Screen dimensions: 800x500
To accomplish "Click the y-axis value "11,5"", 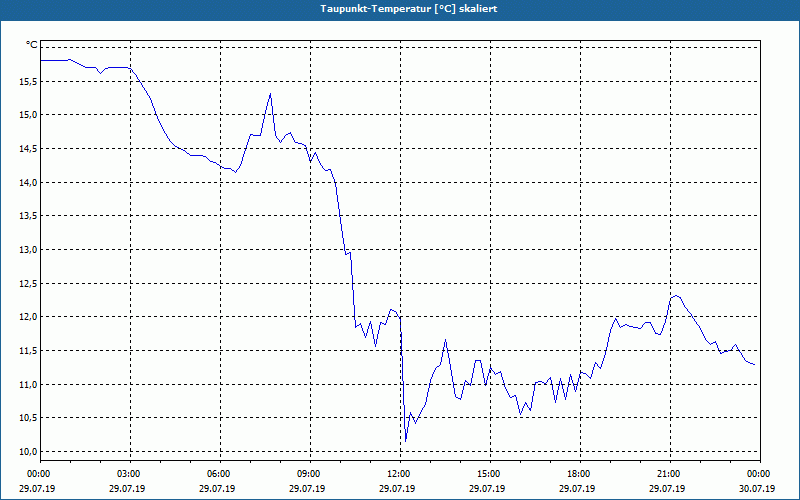I will pos(30,351).
